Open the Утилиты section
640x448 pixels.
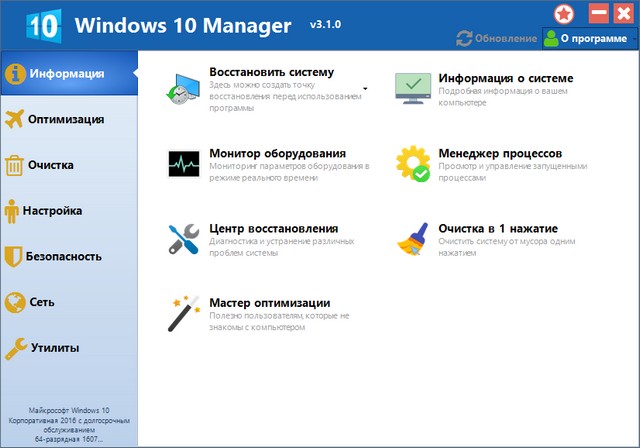click(x=69, y=348)
